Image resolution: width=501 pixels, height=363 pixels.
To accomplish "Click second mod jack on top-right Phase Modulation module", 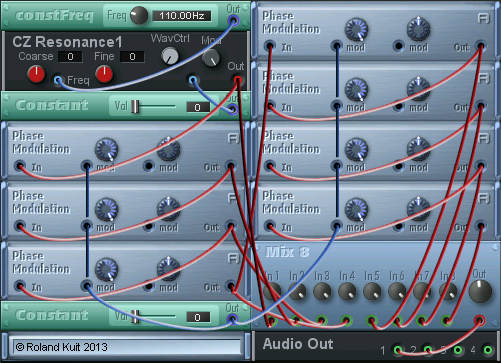I will pyautogui.click(x=399, y=46).
